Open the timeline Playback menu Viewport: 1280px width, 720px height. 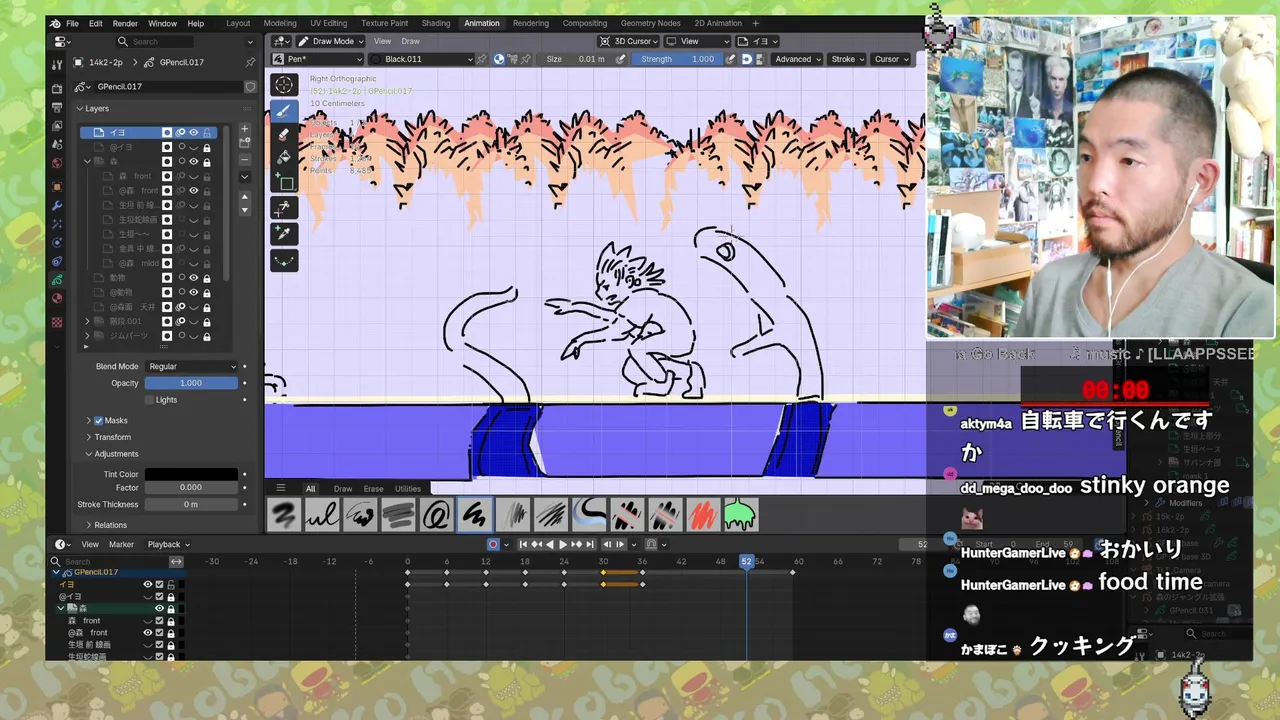point(168,545)
